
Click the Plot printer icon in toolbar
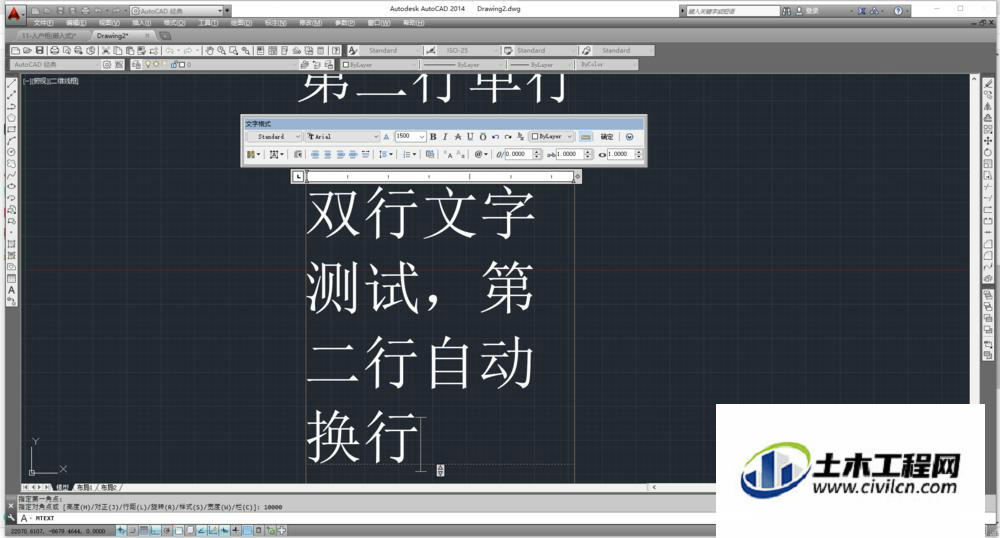pos(54,50)
